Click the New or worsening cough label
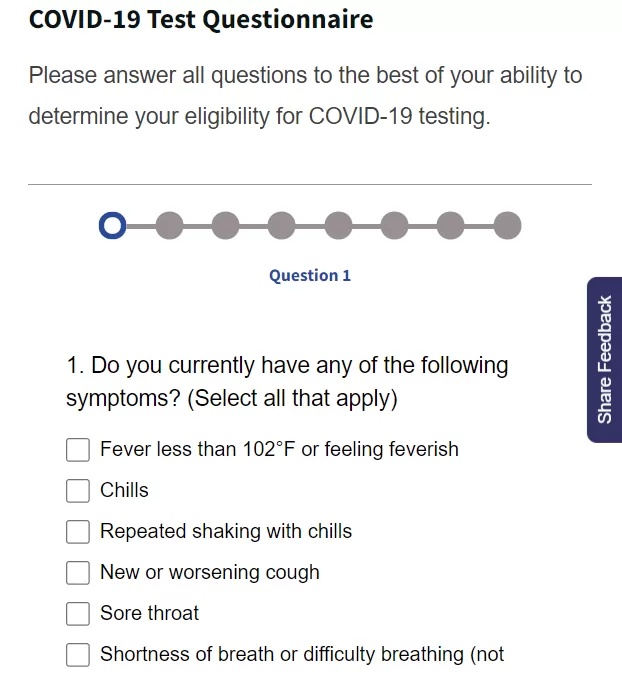The height and width of the screenshot is (684, 622). [x=210, y=573]
